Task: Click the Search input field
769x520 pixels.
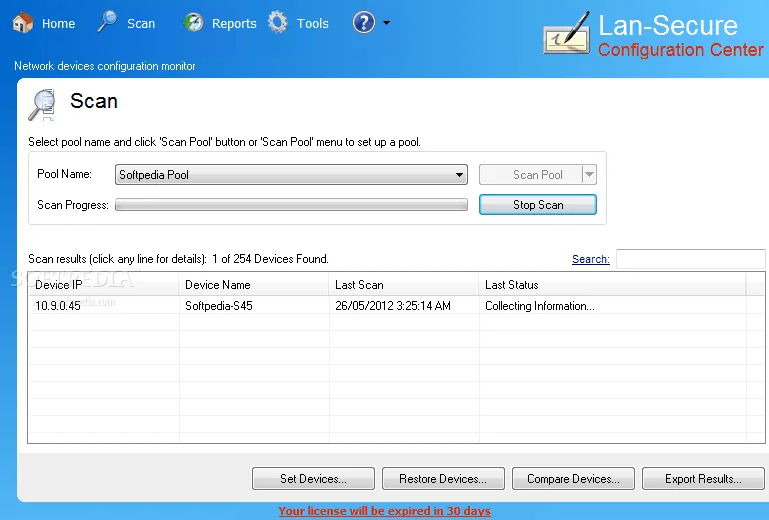Action: [691, 259]
